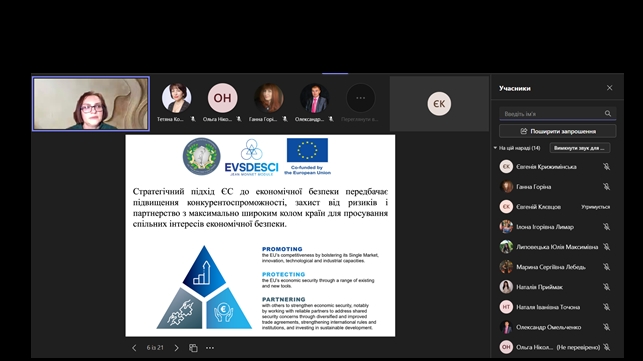643x361 pixels.
Task: Toggle mic icon next to Ганна Горіна
Action: coord(607,187)
